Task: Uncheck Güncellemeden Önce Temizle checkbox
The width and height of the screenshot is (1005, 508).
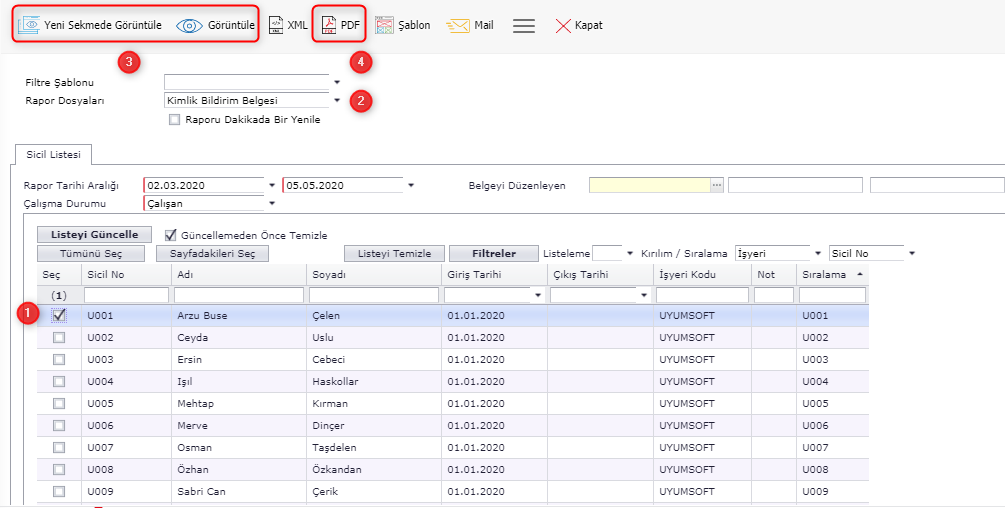Action: point(170,235)
